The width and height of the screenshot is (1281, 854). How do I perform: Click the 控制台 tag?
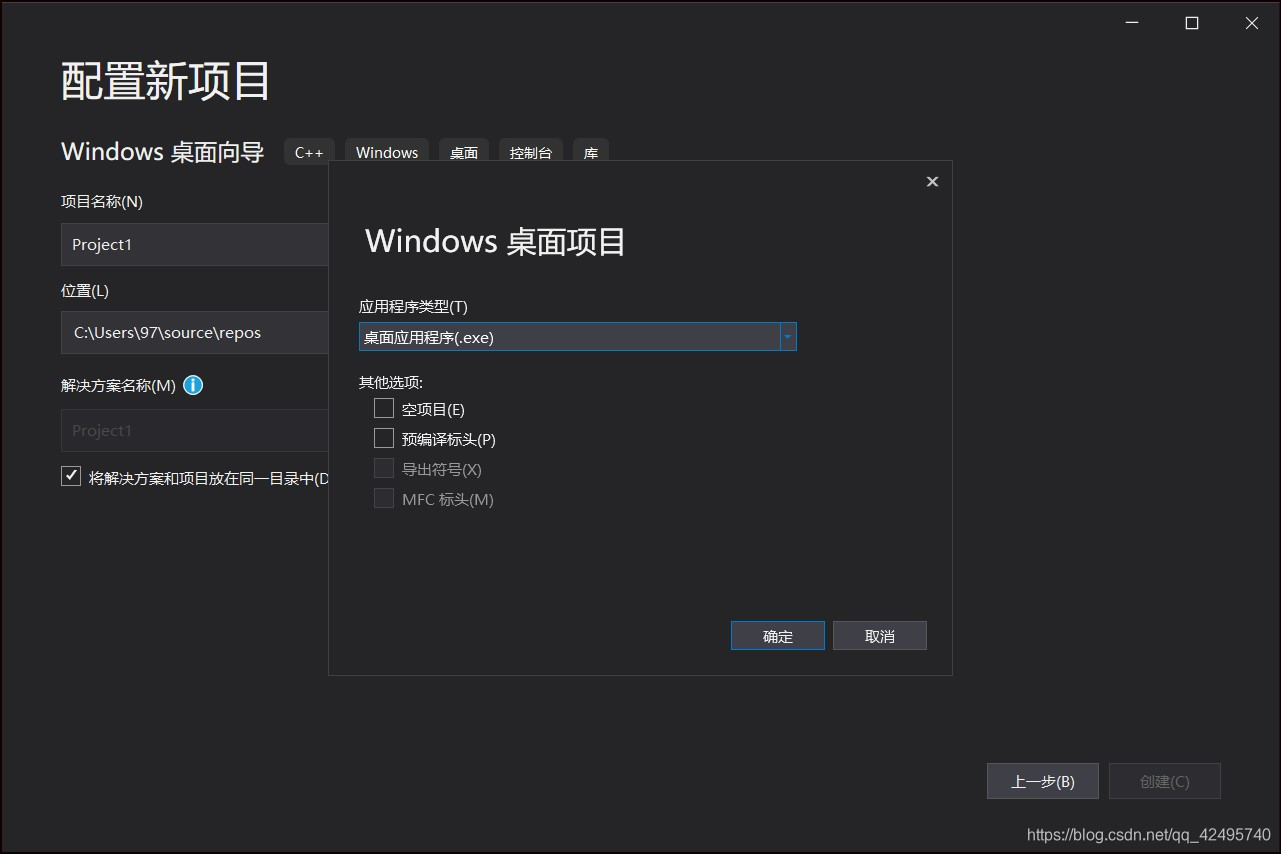coord(531,152)
